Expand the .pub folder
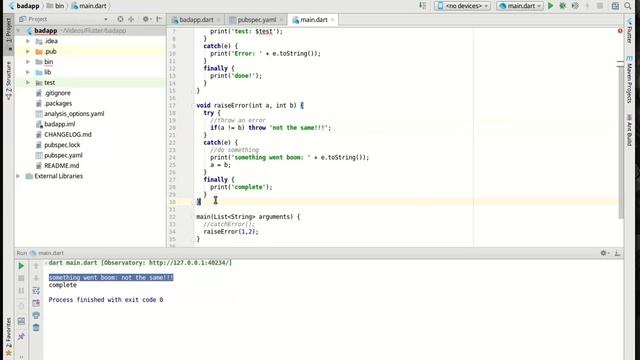Screen dimensions: 640x360 [28, 51]
